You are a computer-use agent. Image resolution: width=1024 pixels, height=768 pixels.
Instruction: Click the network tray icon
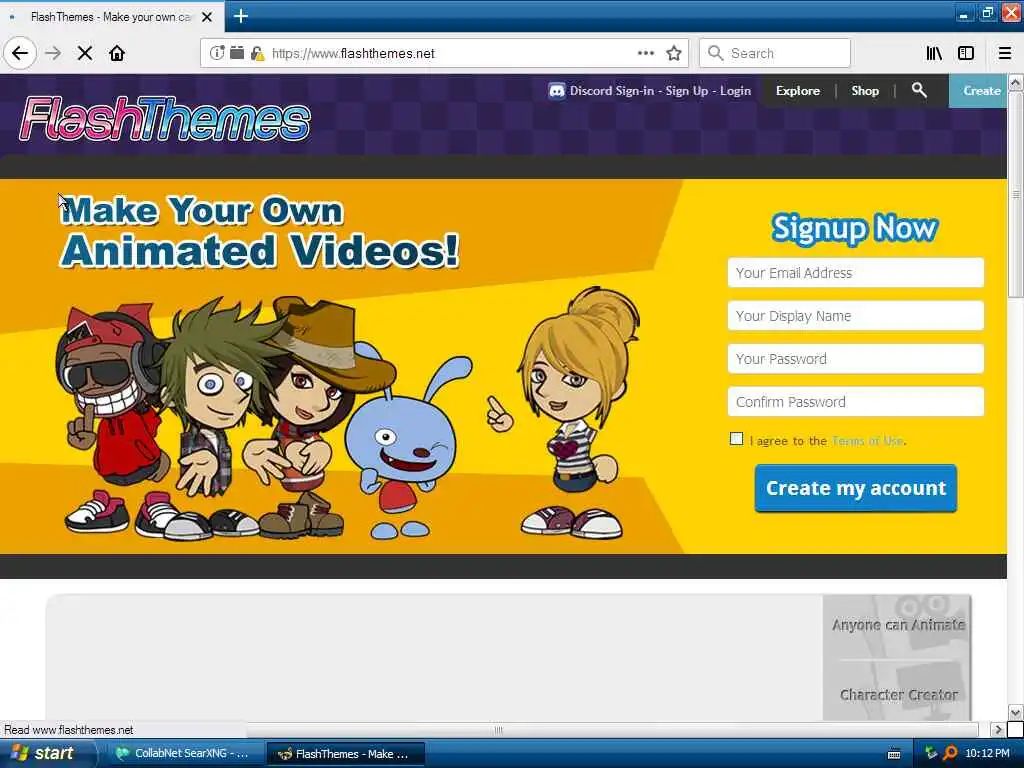point(931,753)
